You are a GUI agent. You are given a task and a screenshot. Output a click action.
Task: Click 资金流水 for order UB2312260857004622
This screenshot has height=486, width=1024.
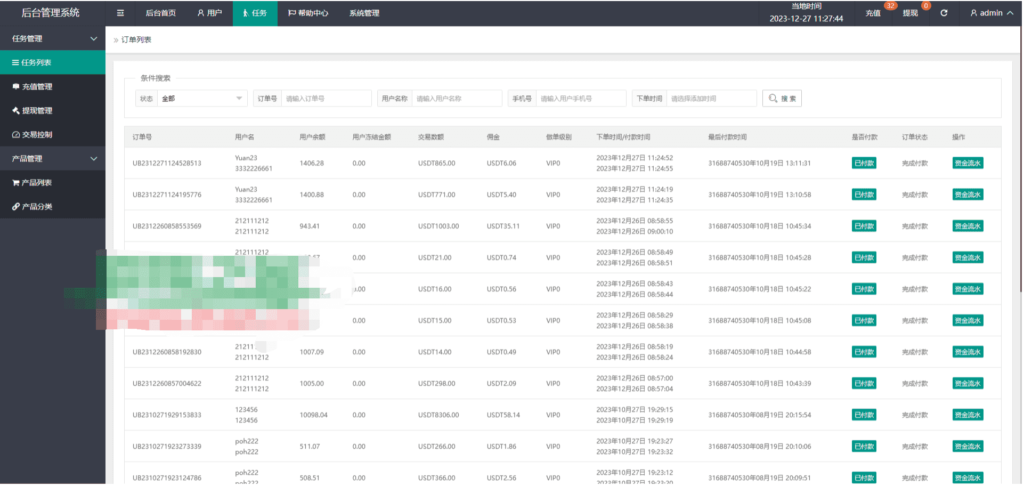[968, 383]
